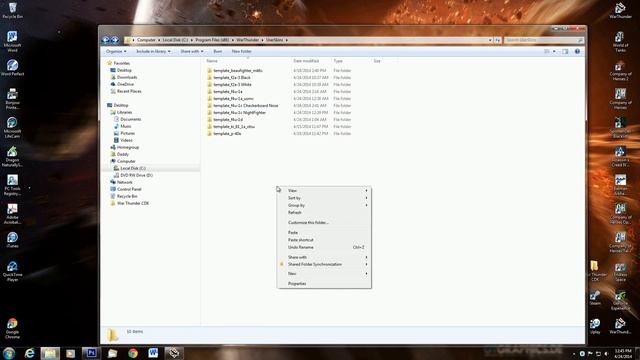Launch Microsoft Word desktop shortcut
The height and width of the screenshot is (360, 640).
tap(12, 41)
